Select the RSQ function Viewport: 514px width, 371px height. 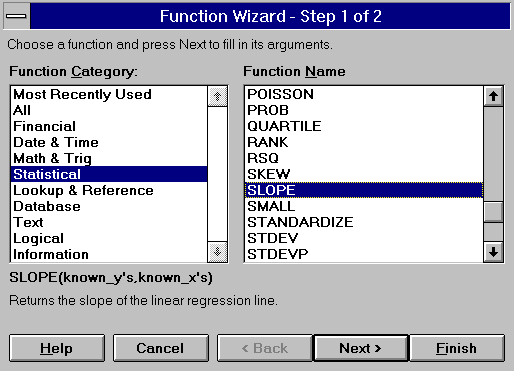click(364, 158)
